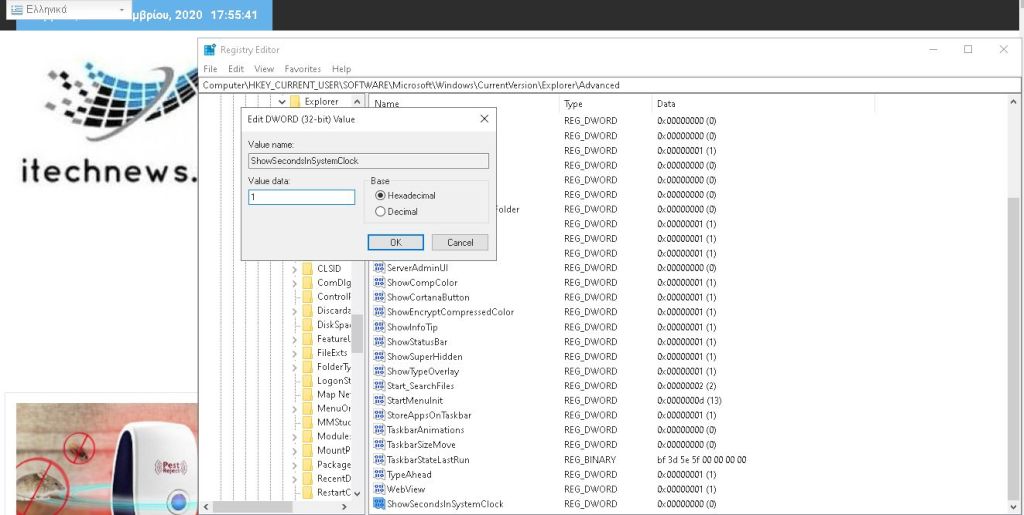
Task: Click the values list scroll down arrow
Action: (x=1013, y=506)
